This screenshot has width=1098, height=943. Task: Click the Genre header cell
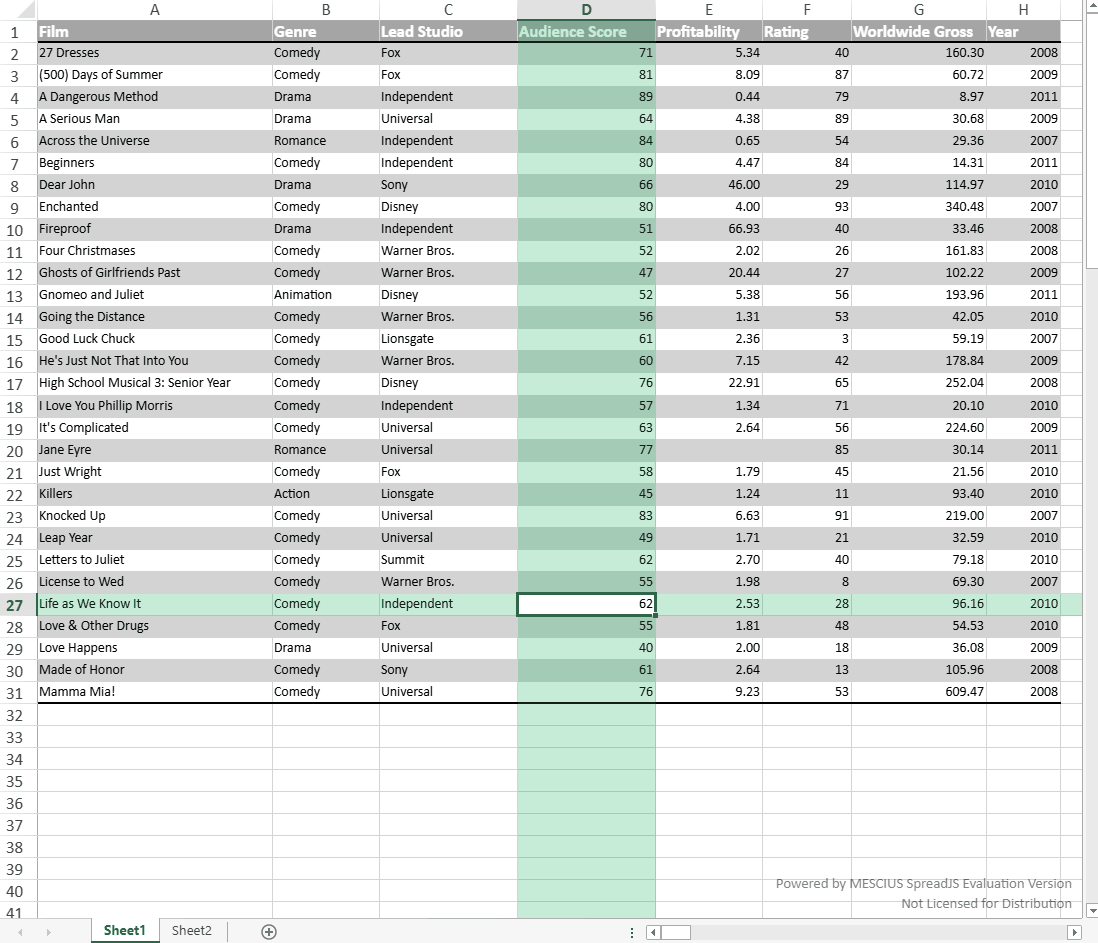(326, 32)
